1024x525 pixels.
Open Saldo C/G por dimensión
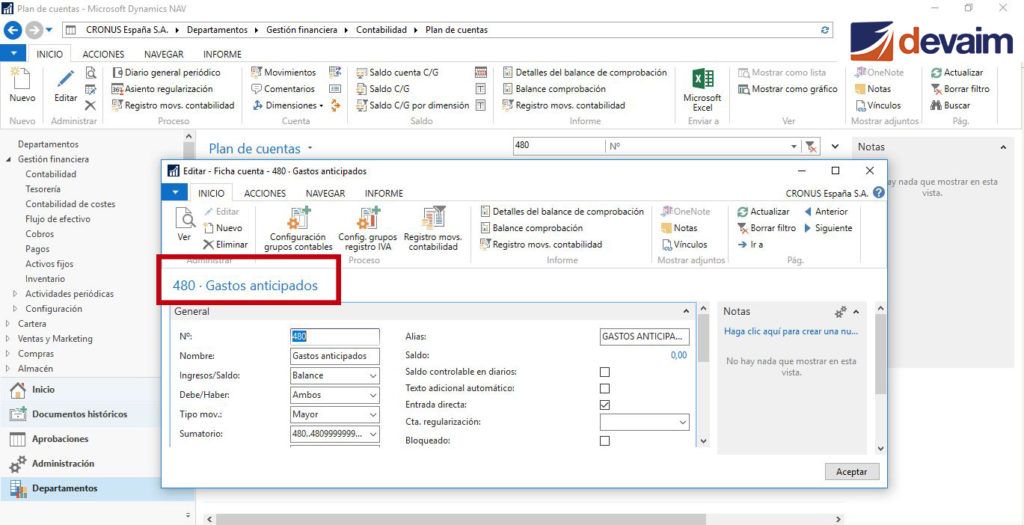[x=413, y=105]
